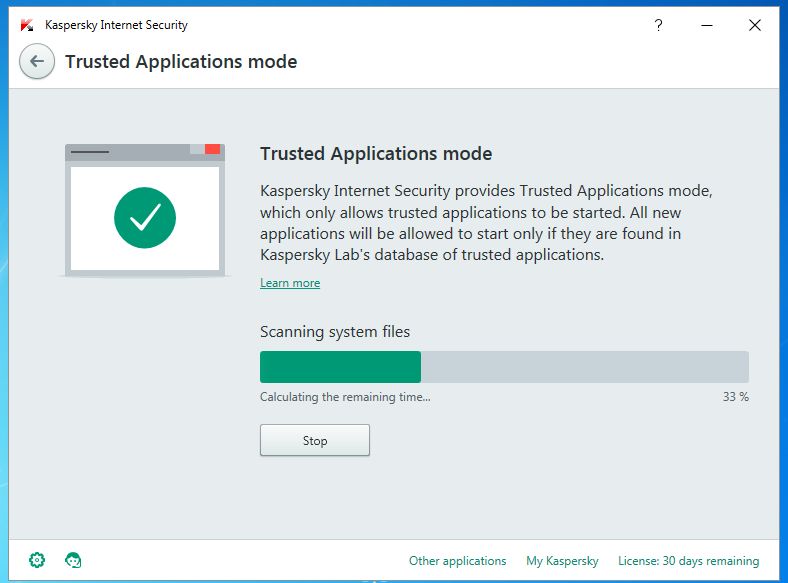This screenshot has height=583, width=788.
Task: Click the 33 % progress value
Action: [x=735, y=397]
